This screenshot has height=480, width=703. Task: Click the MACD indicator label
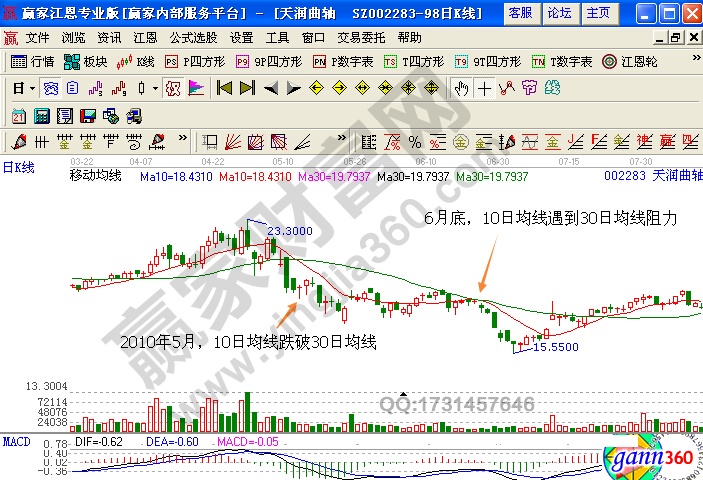[15, 440]
